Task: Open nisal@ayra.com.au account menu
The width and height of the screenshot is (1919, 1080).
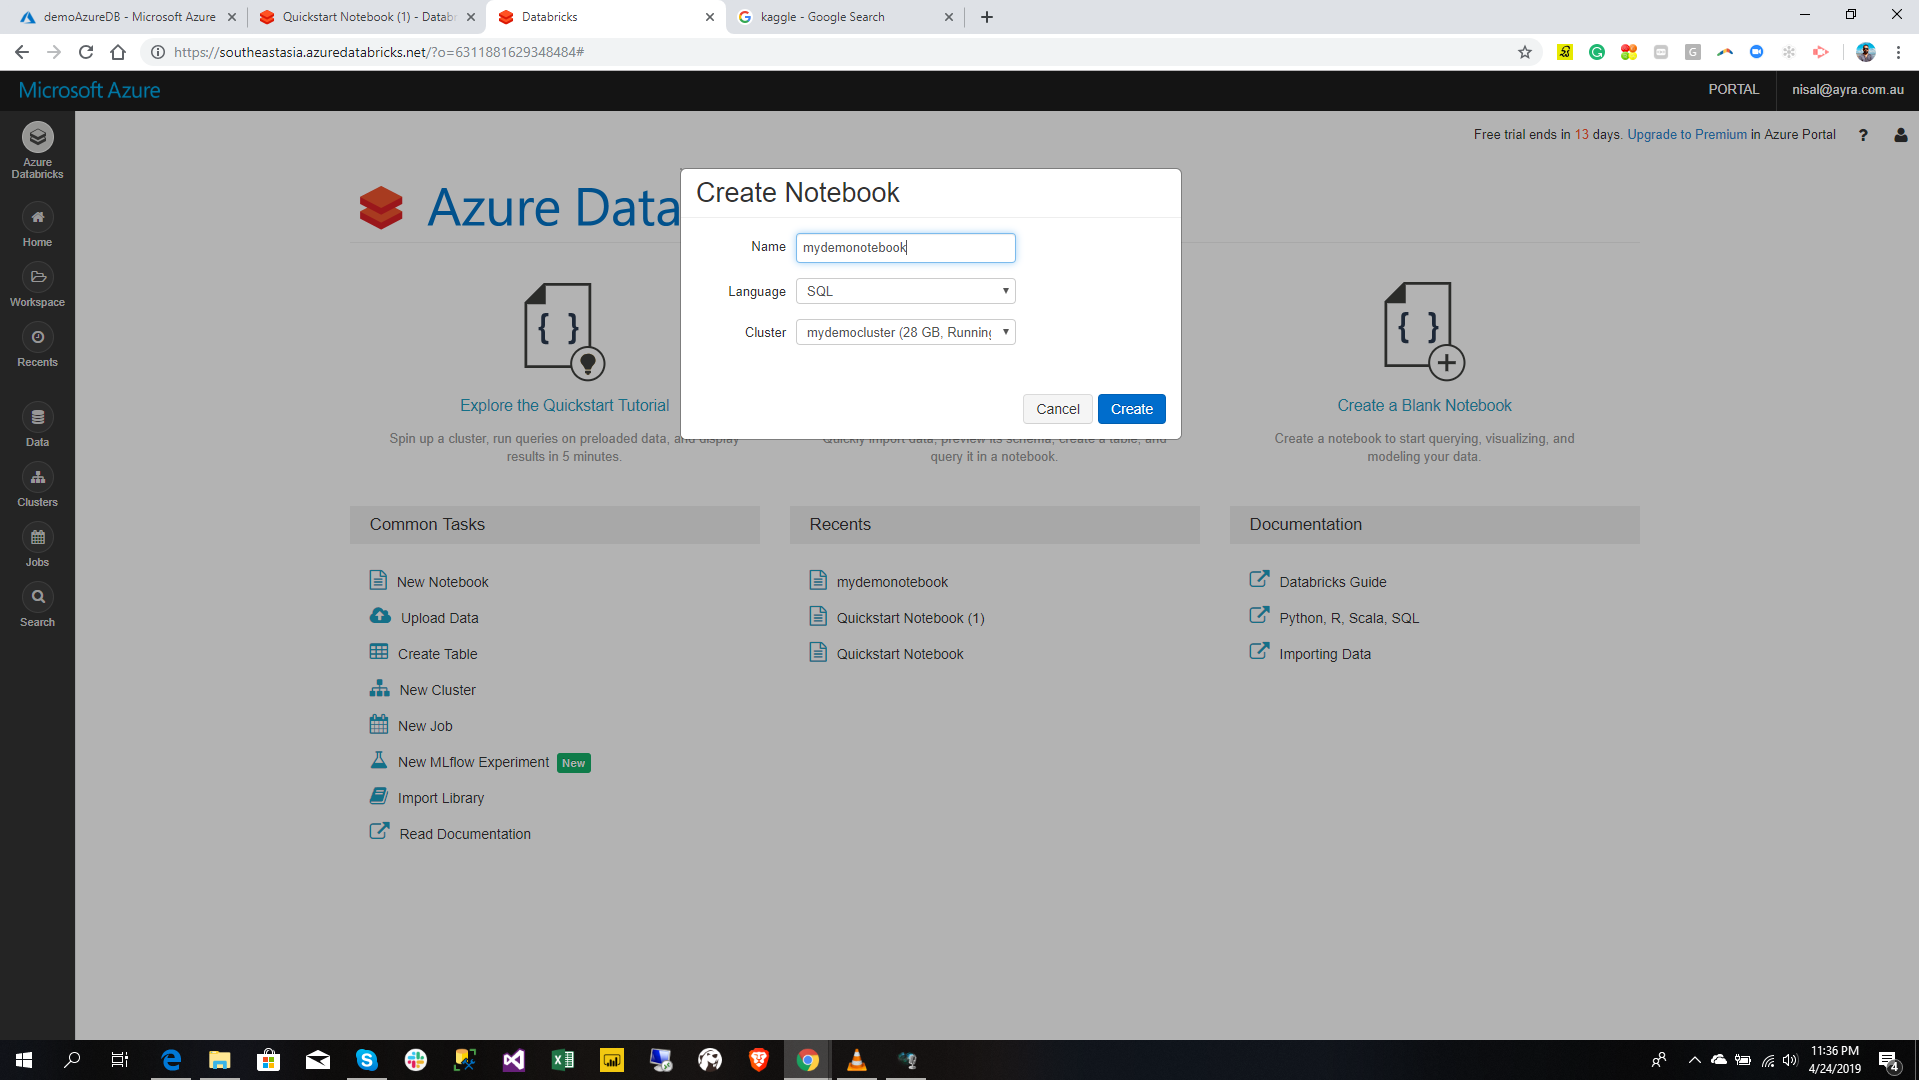Action: pos(1847,89)
